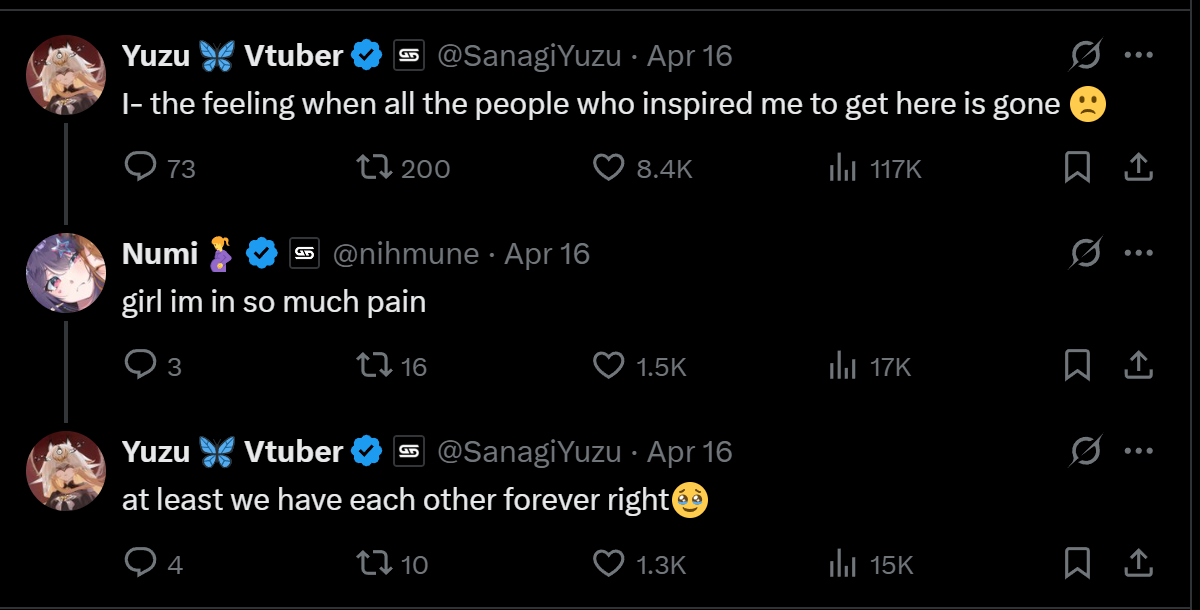Share Yuzu's first tweet
This screenshot has width=1200, height=610.
pyautogui.click(x=1138, y=168)
